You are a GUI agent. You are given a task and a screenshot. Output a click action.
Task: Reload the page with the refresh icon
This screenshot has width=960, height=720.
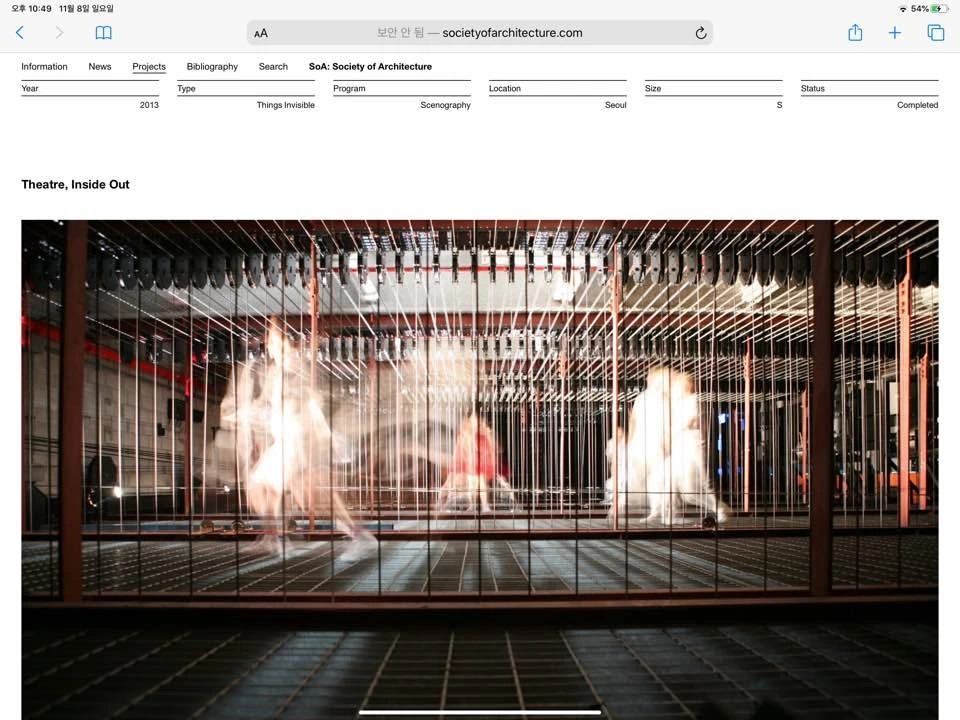coord(701,33)
